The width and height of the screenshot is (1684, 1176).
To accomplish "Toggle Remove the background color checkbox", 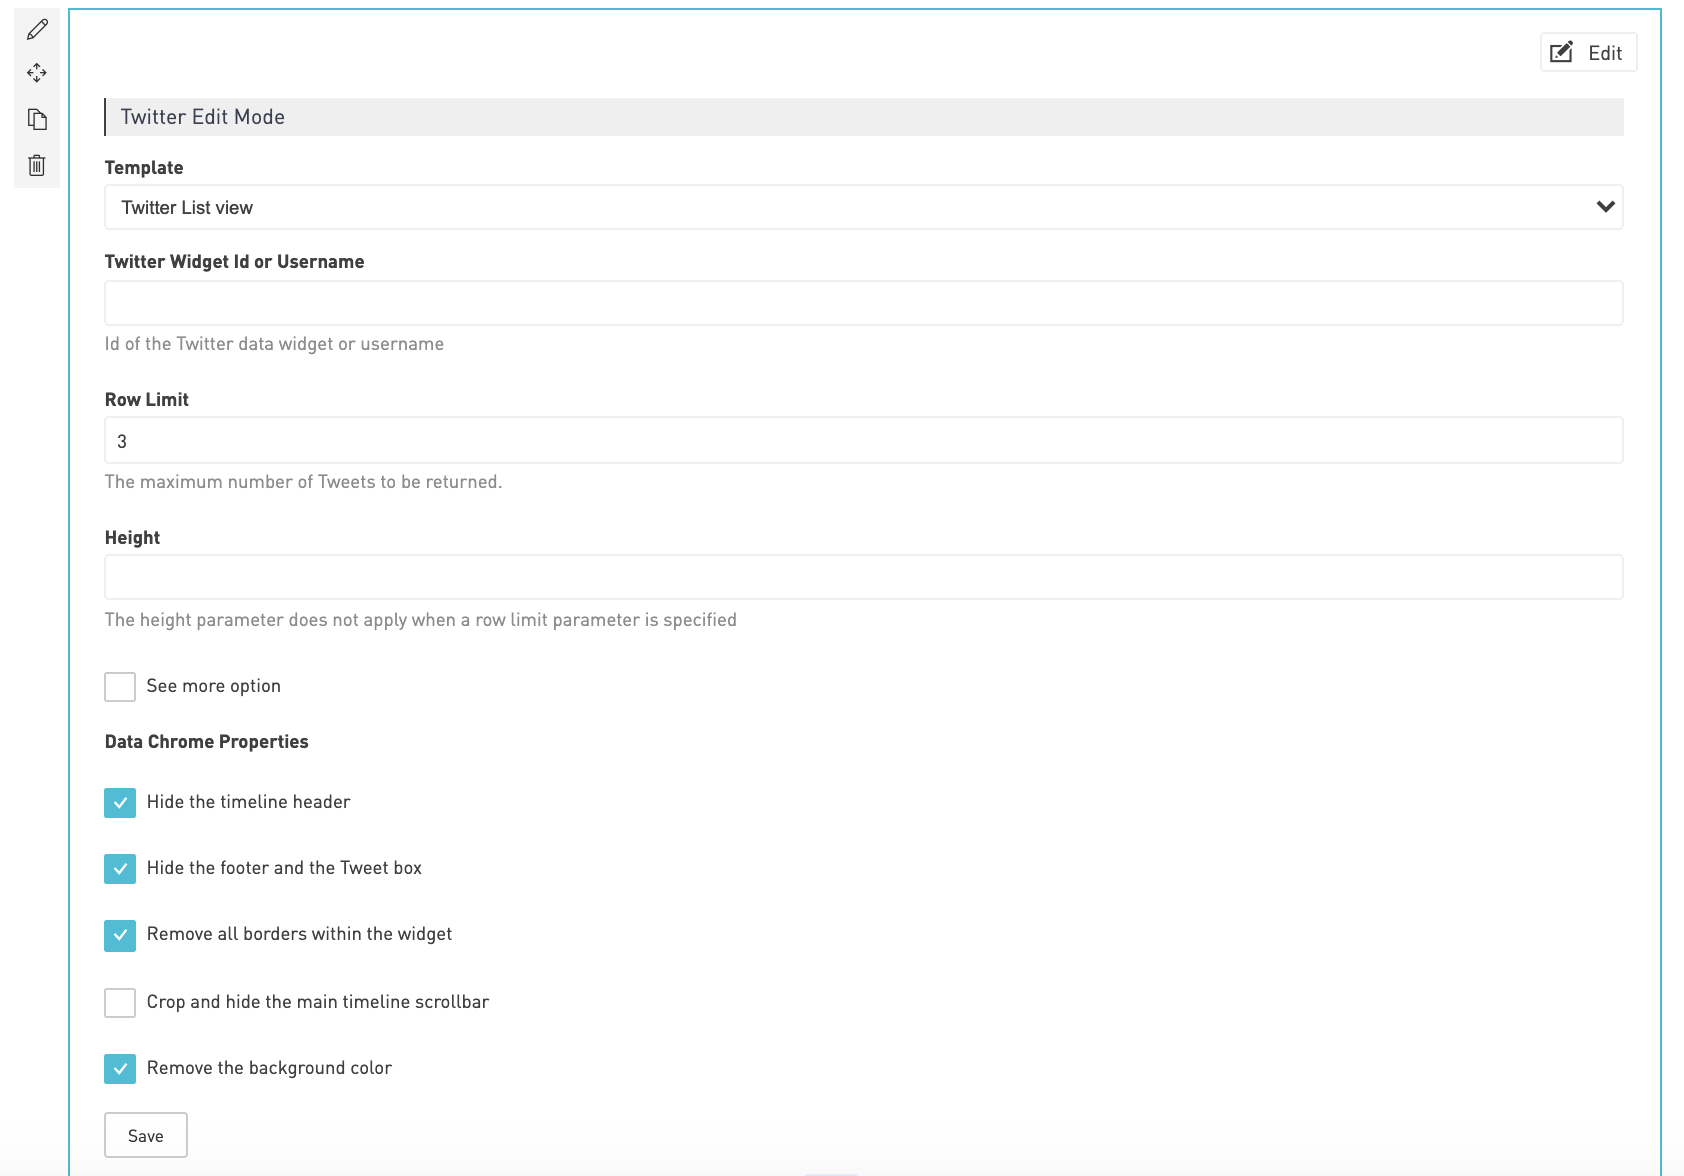I will (120, 1069).
